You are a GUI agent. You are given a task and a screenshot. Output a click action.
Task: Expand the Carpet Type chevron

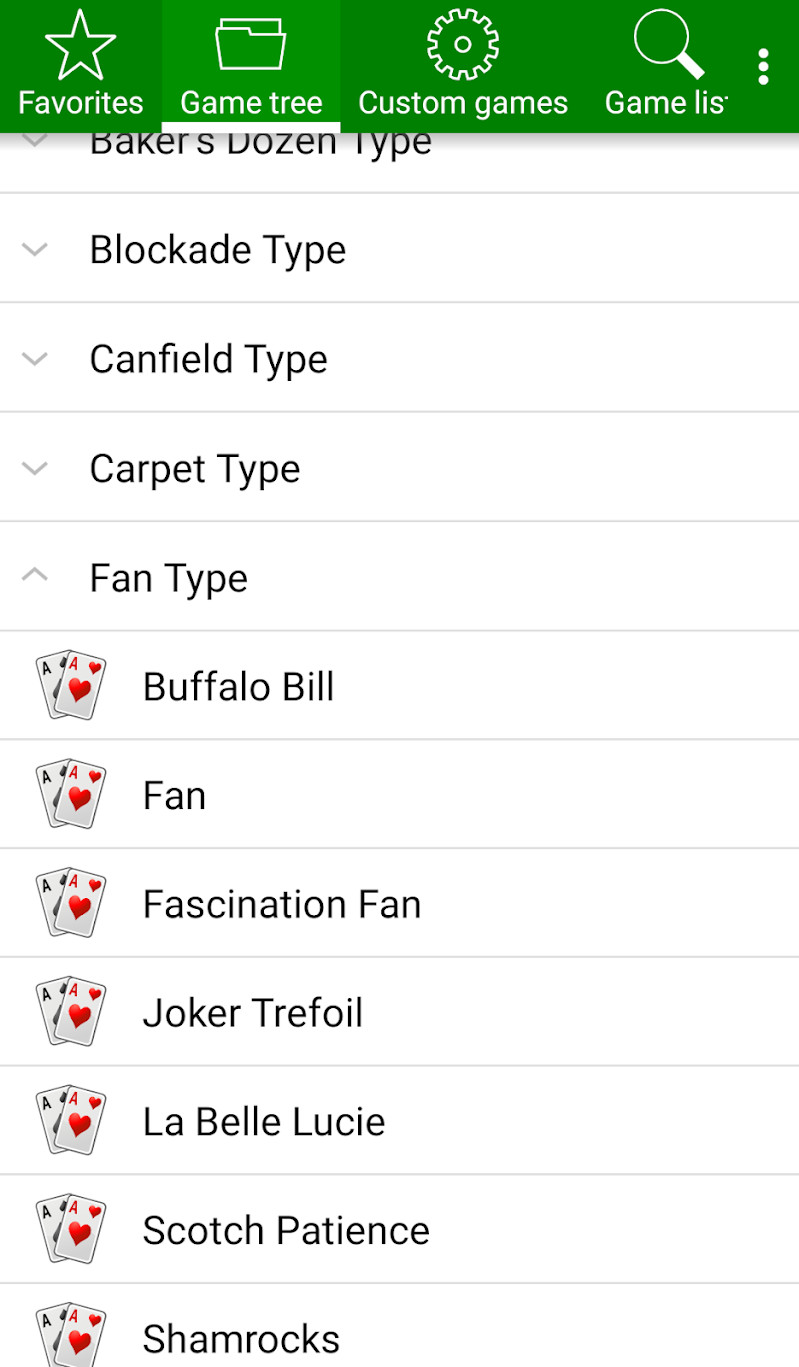click(x=35, y=467)
